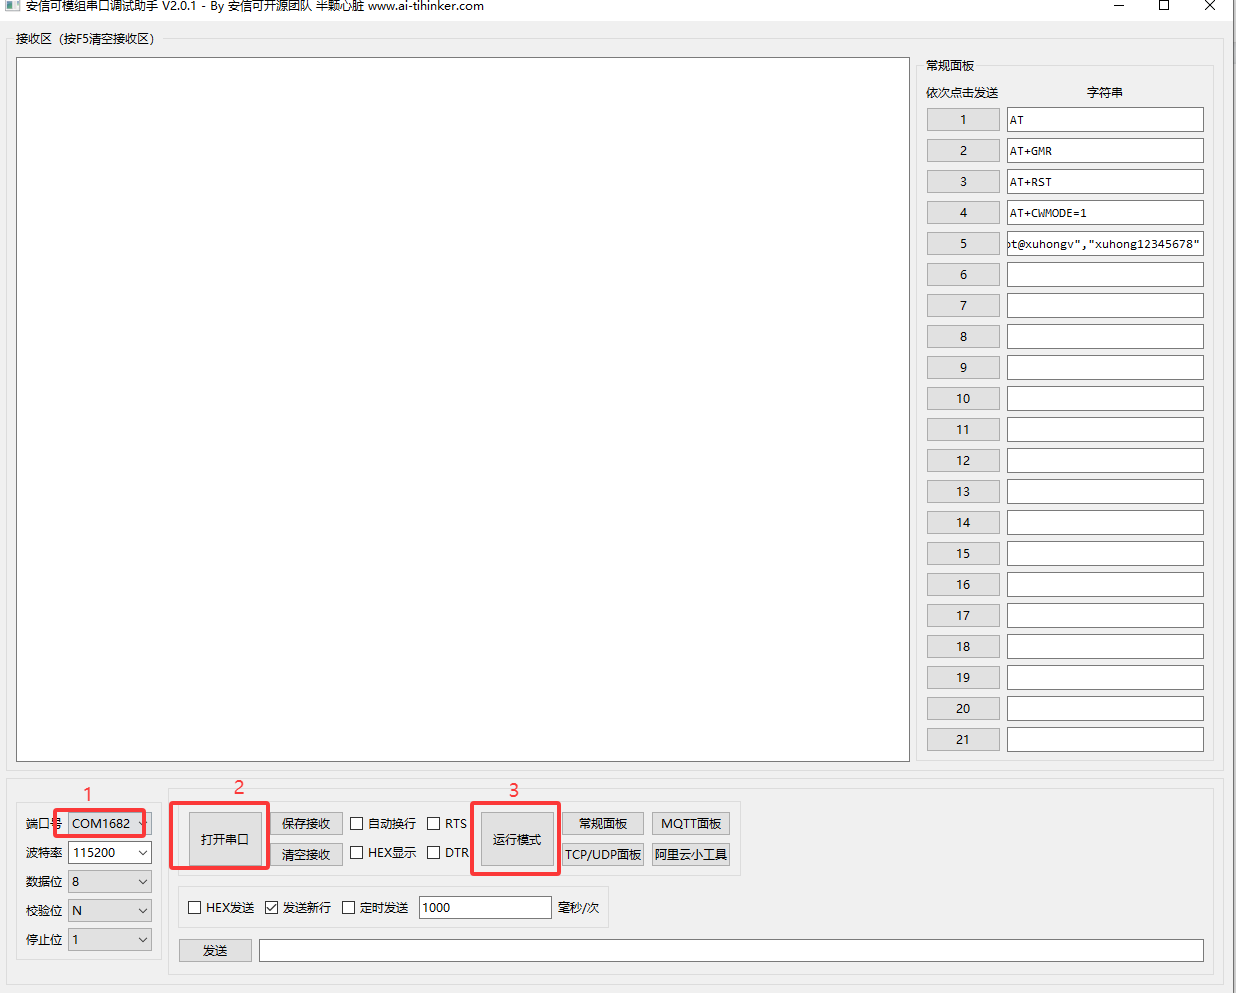Toggle the RTS checkbox
The image size is (1236, 993).
[x=434, y=823]
